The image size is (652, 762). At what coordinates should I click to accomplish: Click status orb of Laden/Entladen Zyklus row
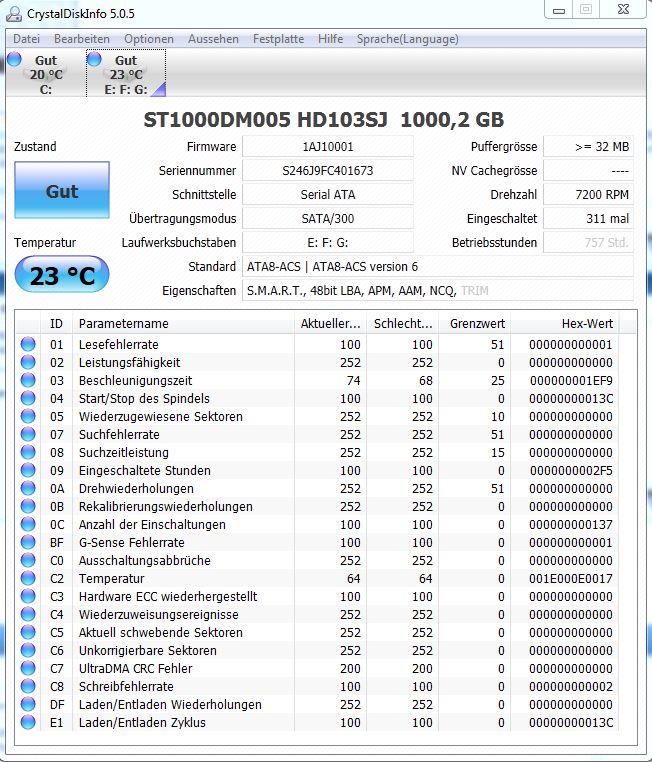(x=28, y=722)
